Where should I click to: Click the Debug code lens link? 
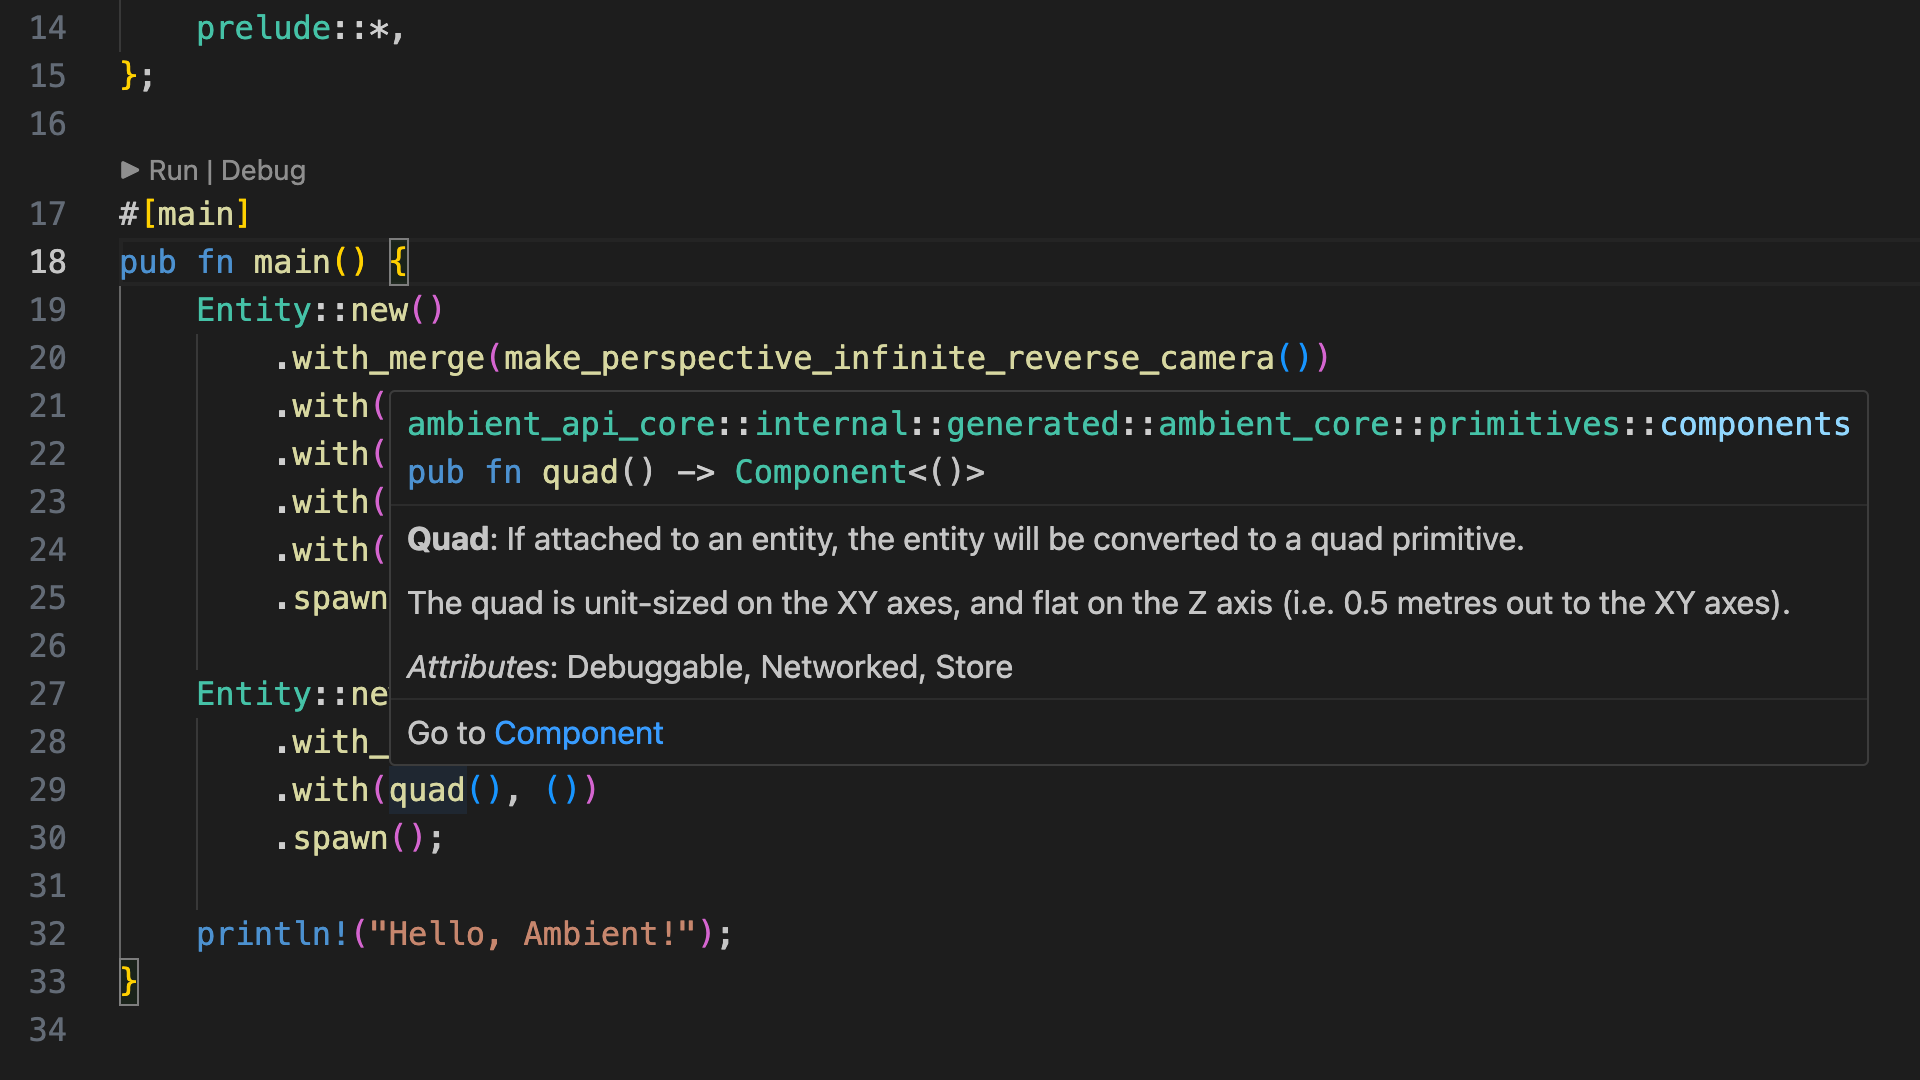click(x=263, y=171)
